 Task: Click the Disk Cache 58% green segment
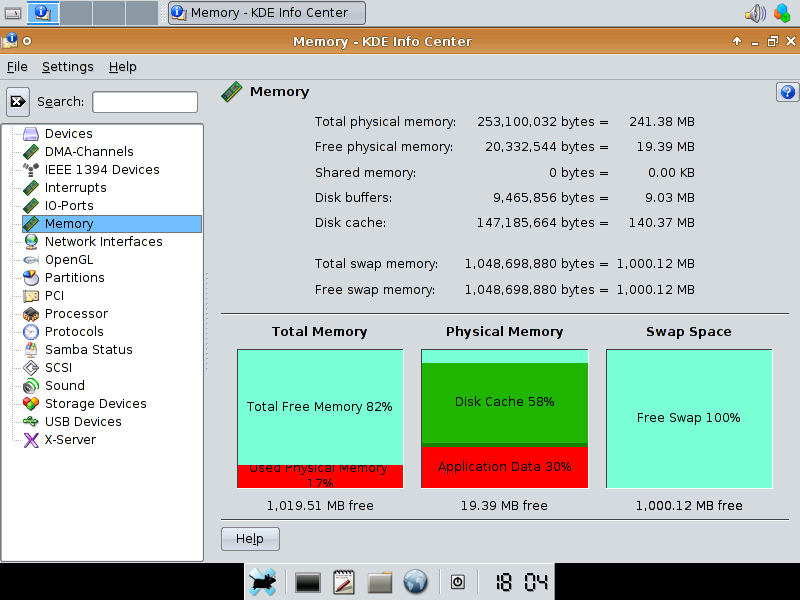pos(505,403)
